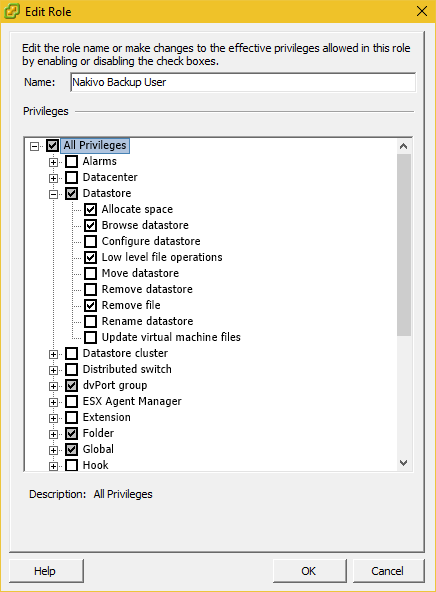Check the Hook checkbox
This screenshot has width=436, height=592.
coord(71,465)
